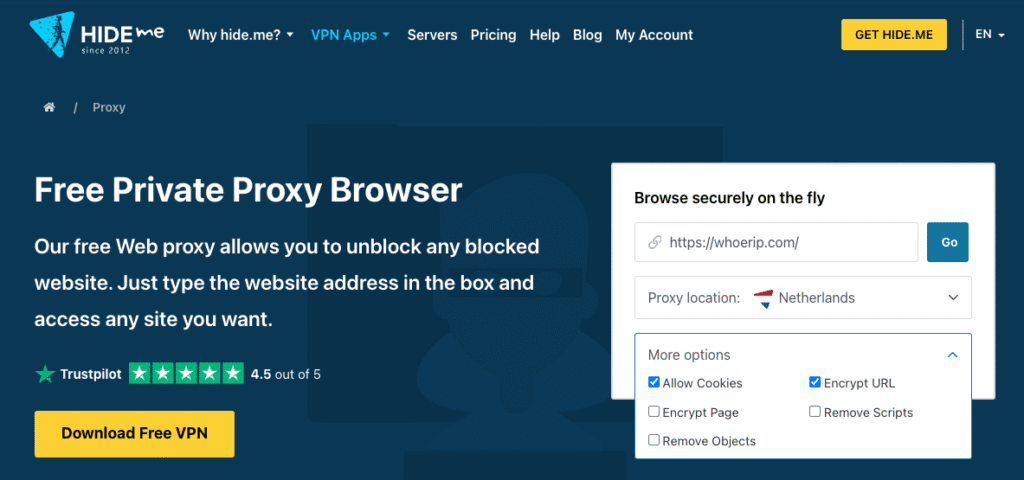
Task: Enable the Remove Scripts checkbox
Action: pyautogui.click(x=814, y=411)
